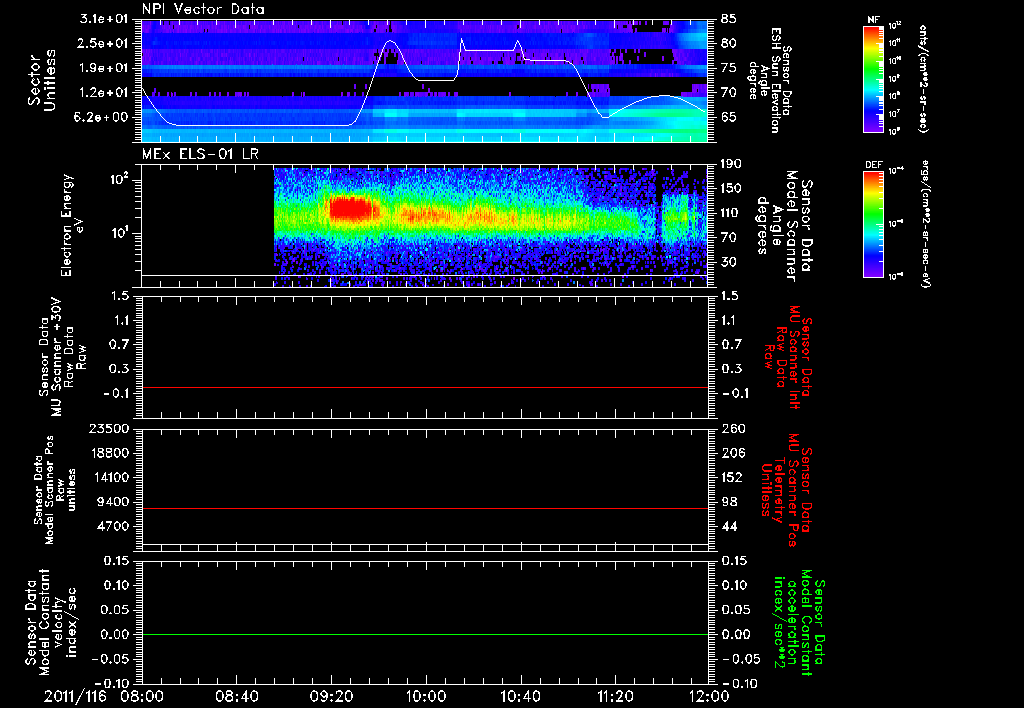
Task: Click the 09:20 time axis label
Action: (332, 696)
